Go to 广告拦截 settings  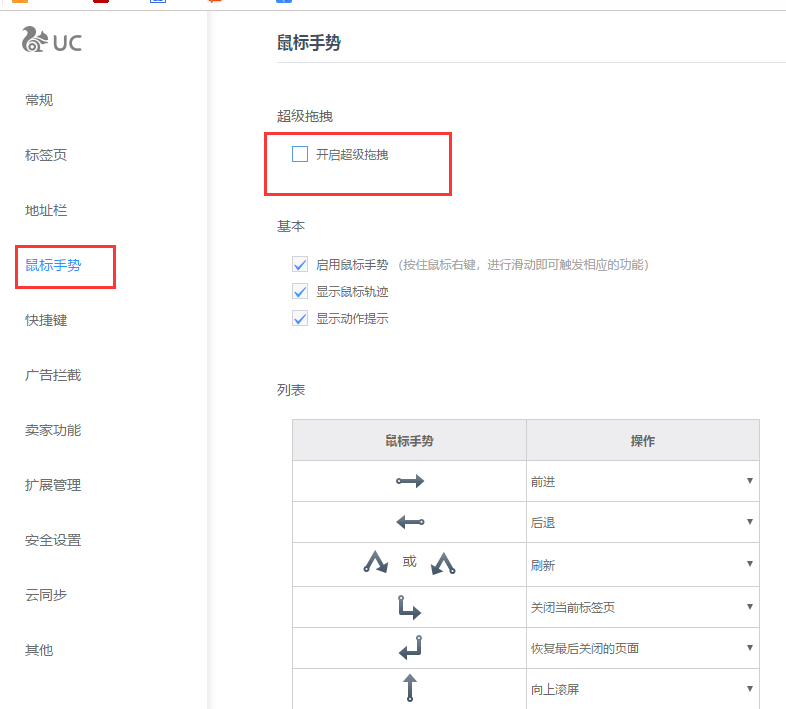(53, 375)
